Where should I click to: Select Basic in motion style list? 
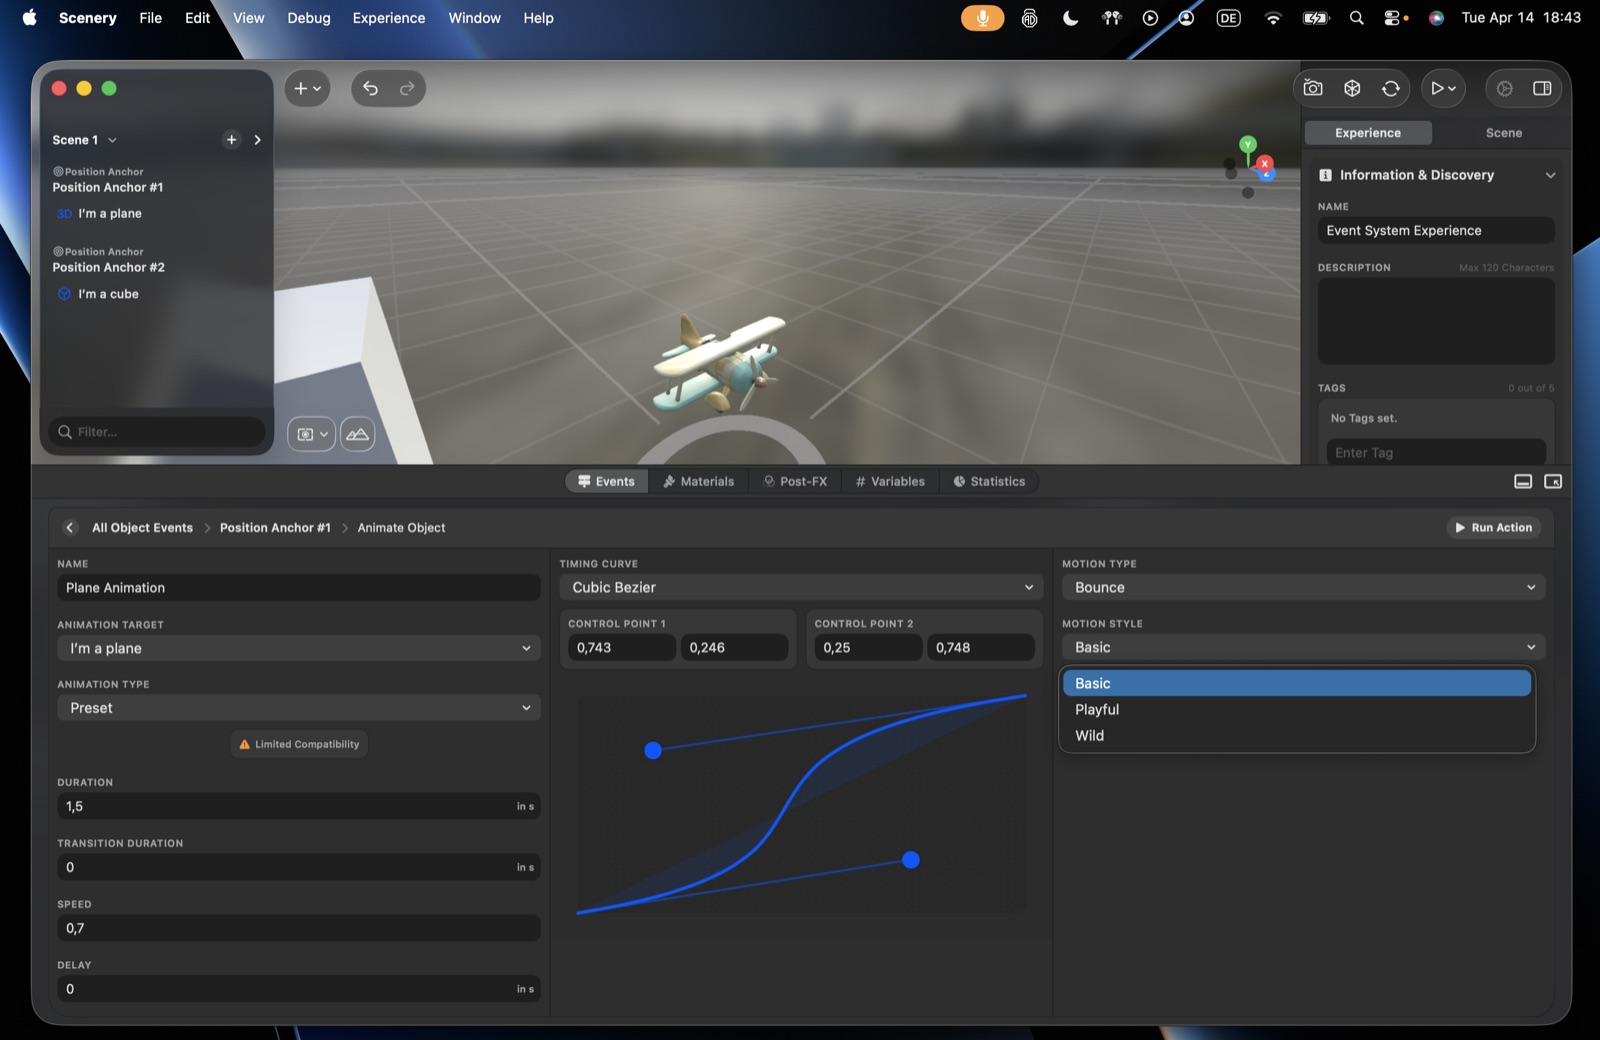click(x=1297, y=683)
